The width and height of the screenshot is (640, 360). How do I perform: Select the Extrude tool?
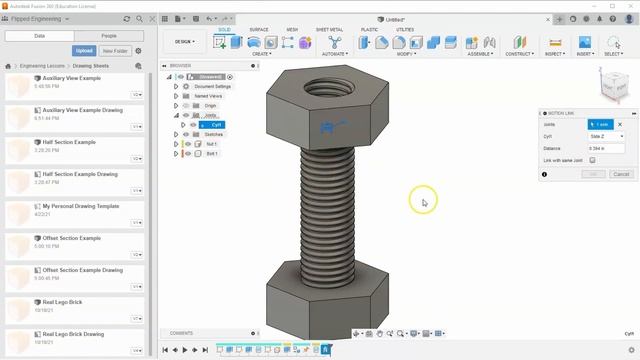[x=236, y=42]
